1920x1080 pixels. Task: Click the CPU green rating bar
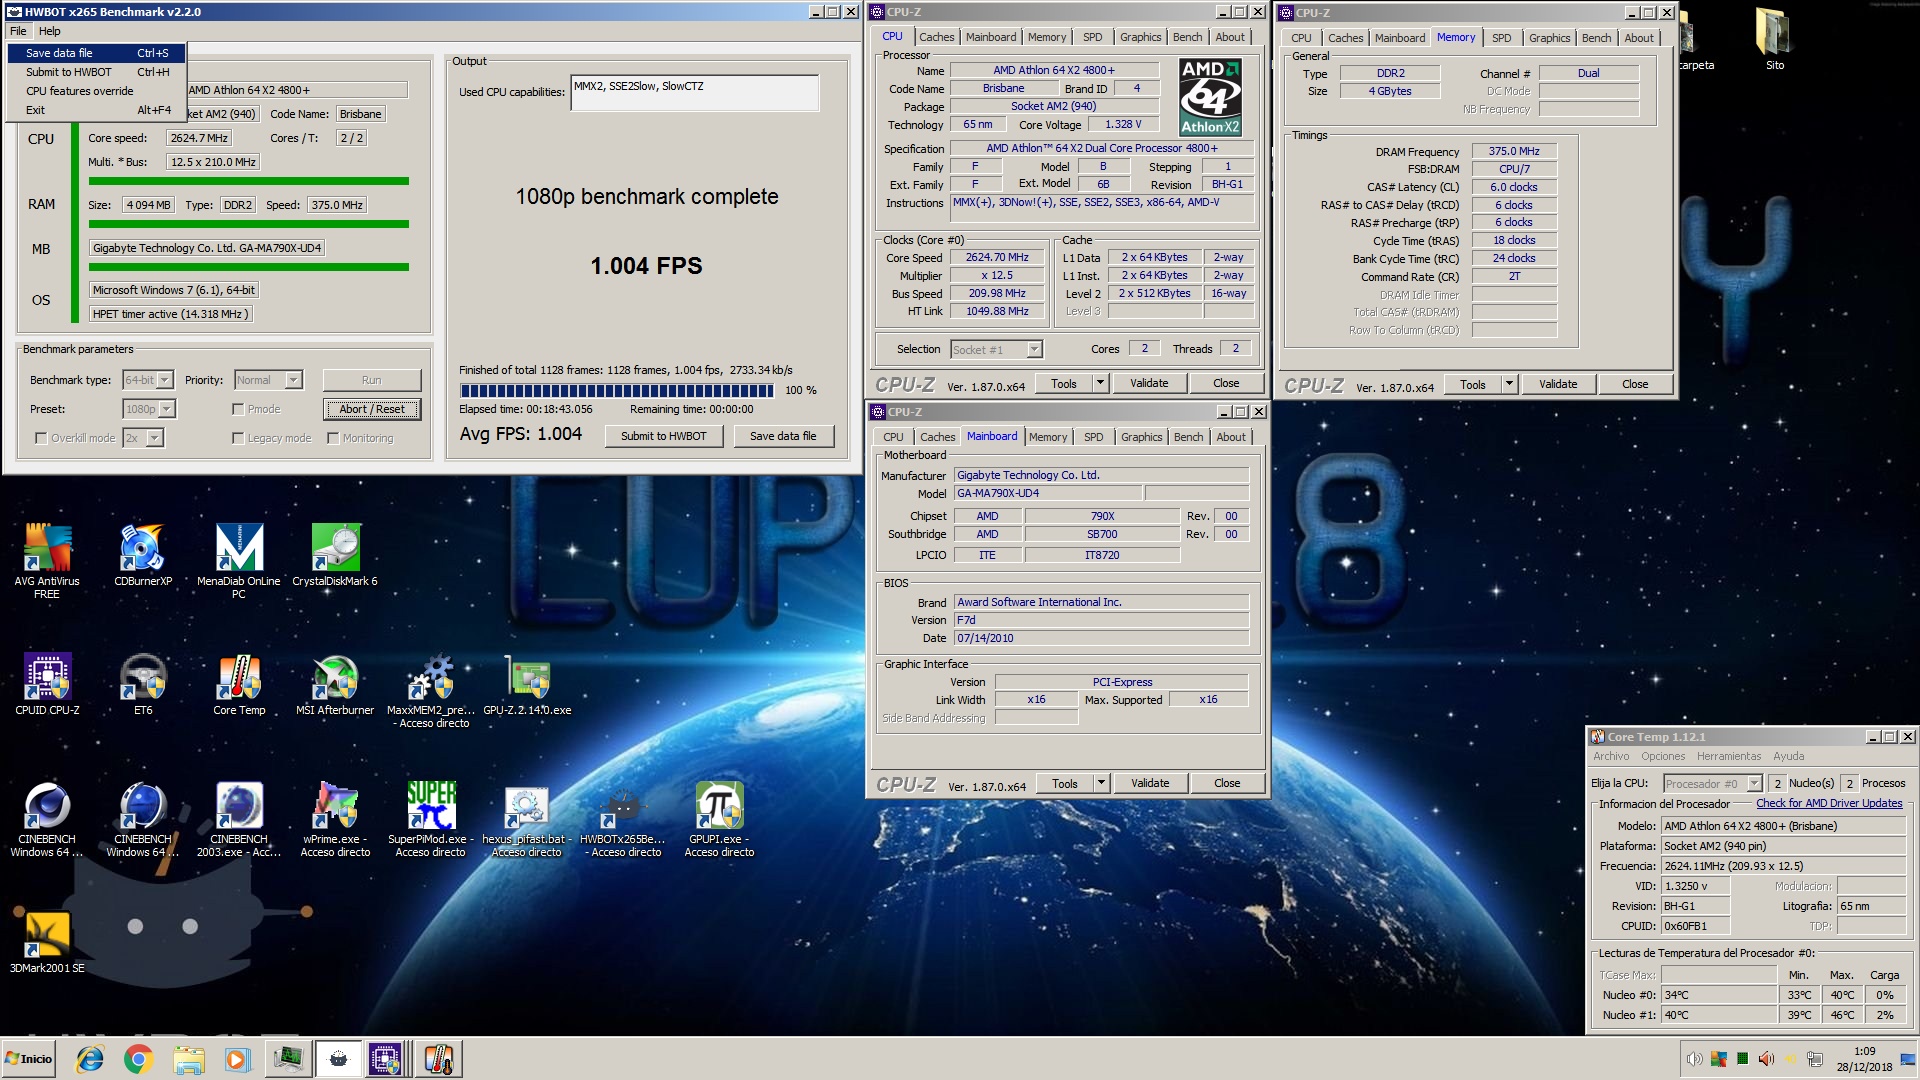(248, 181)
